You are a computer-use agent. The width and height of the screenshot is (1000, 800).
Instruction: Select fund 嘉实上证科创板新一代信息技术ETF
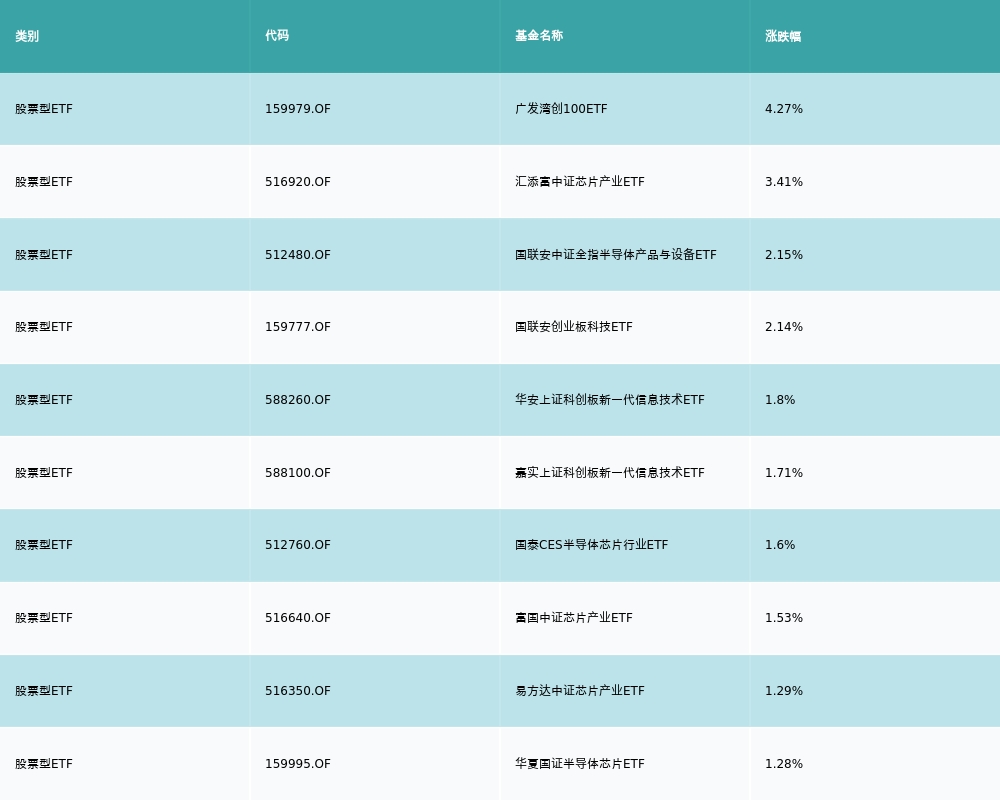point(610,473)
